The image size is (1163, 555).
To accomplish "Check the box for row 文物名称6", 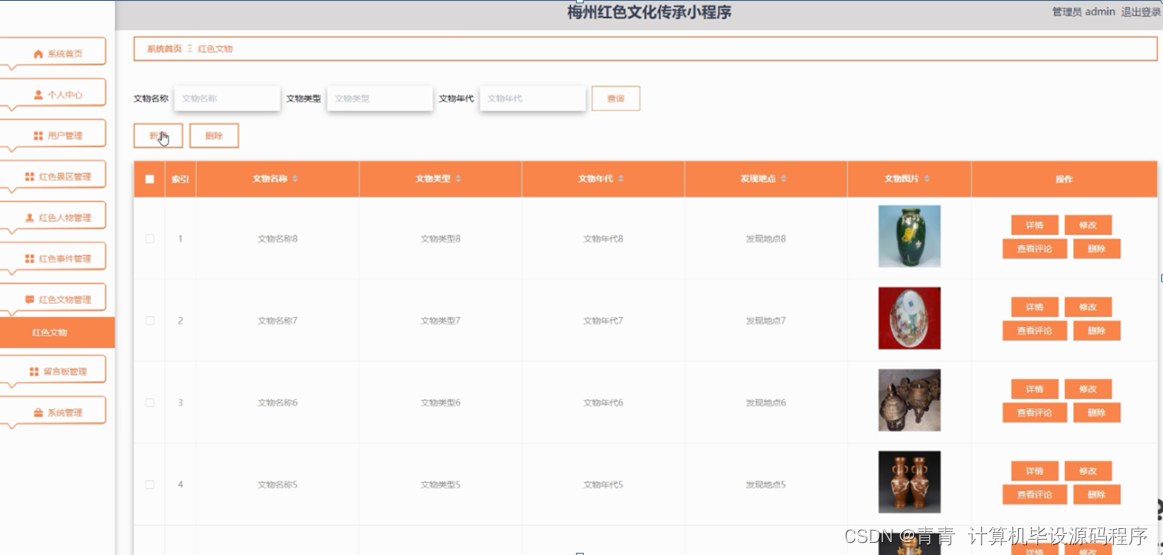I will point(150,402).
